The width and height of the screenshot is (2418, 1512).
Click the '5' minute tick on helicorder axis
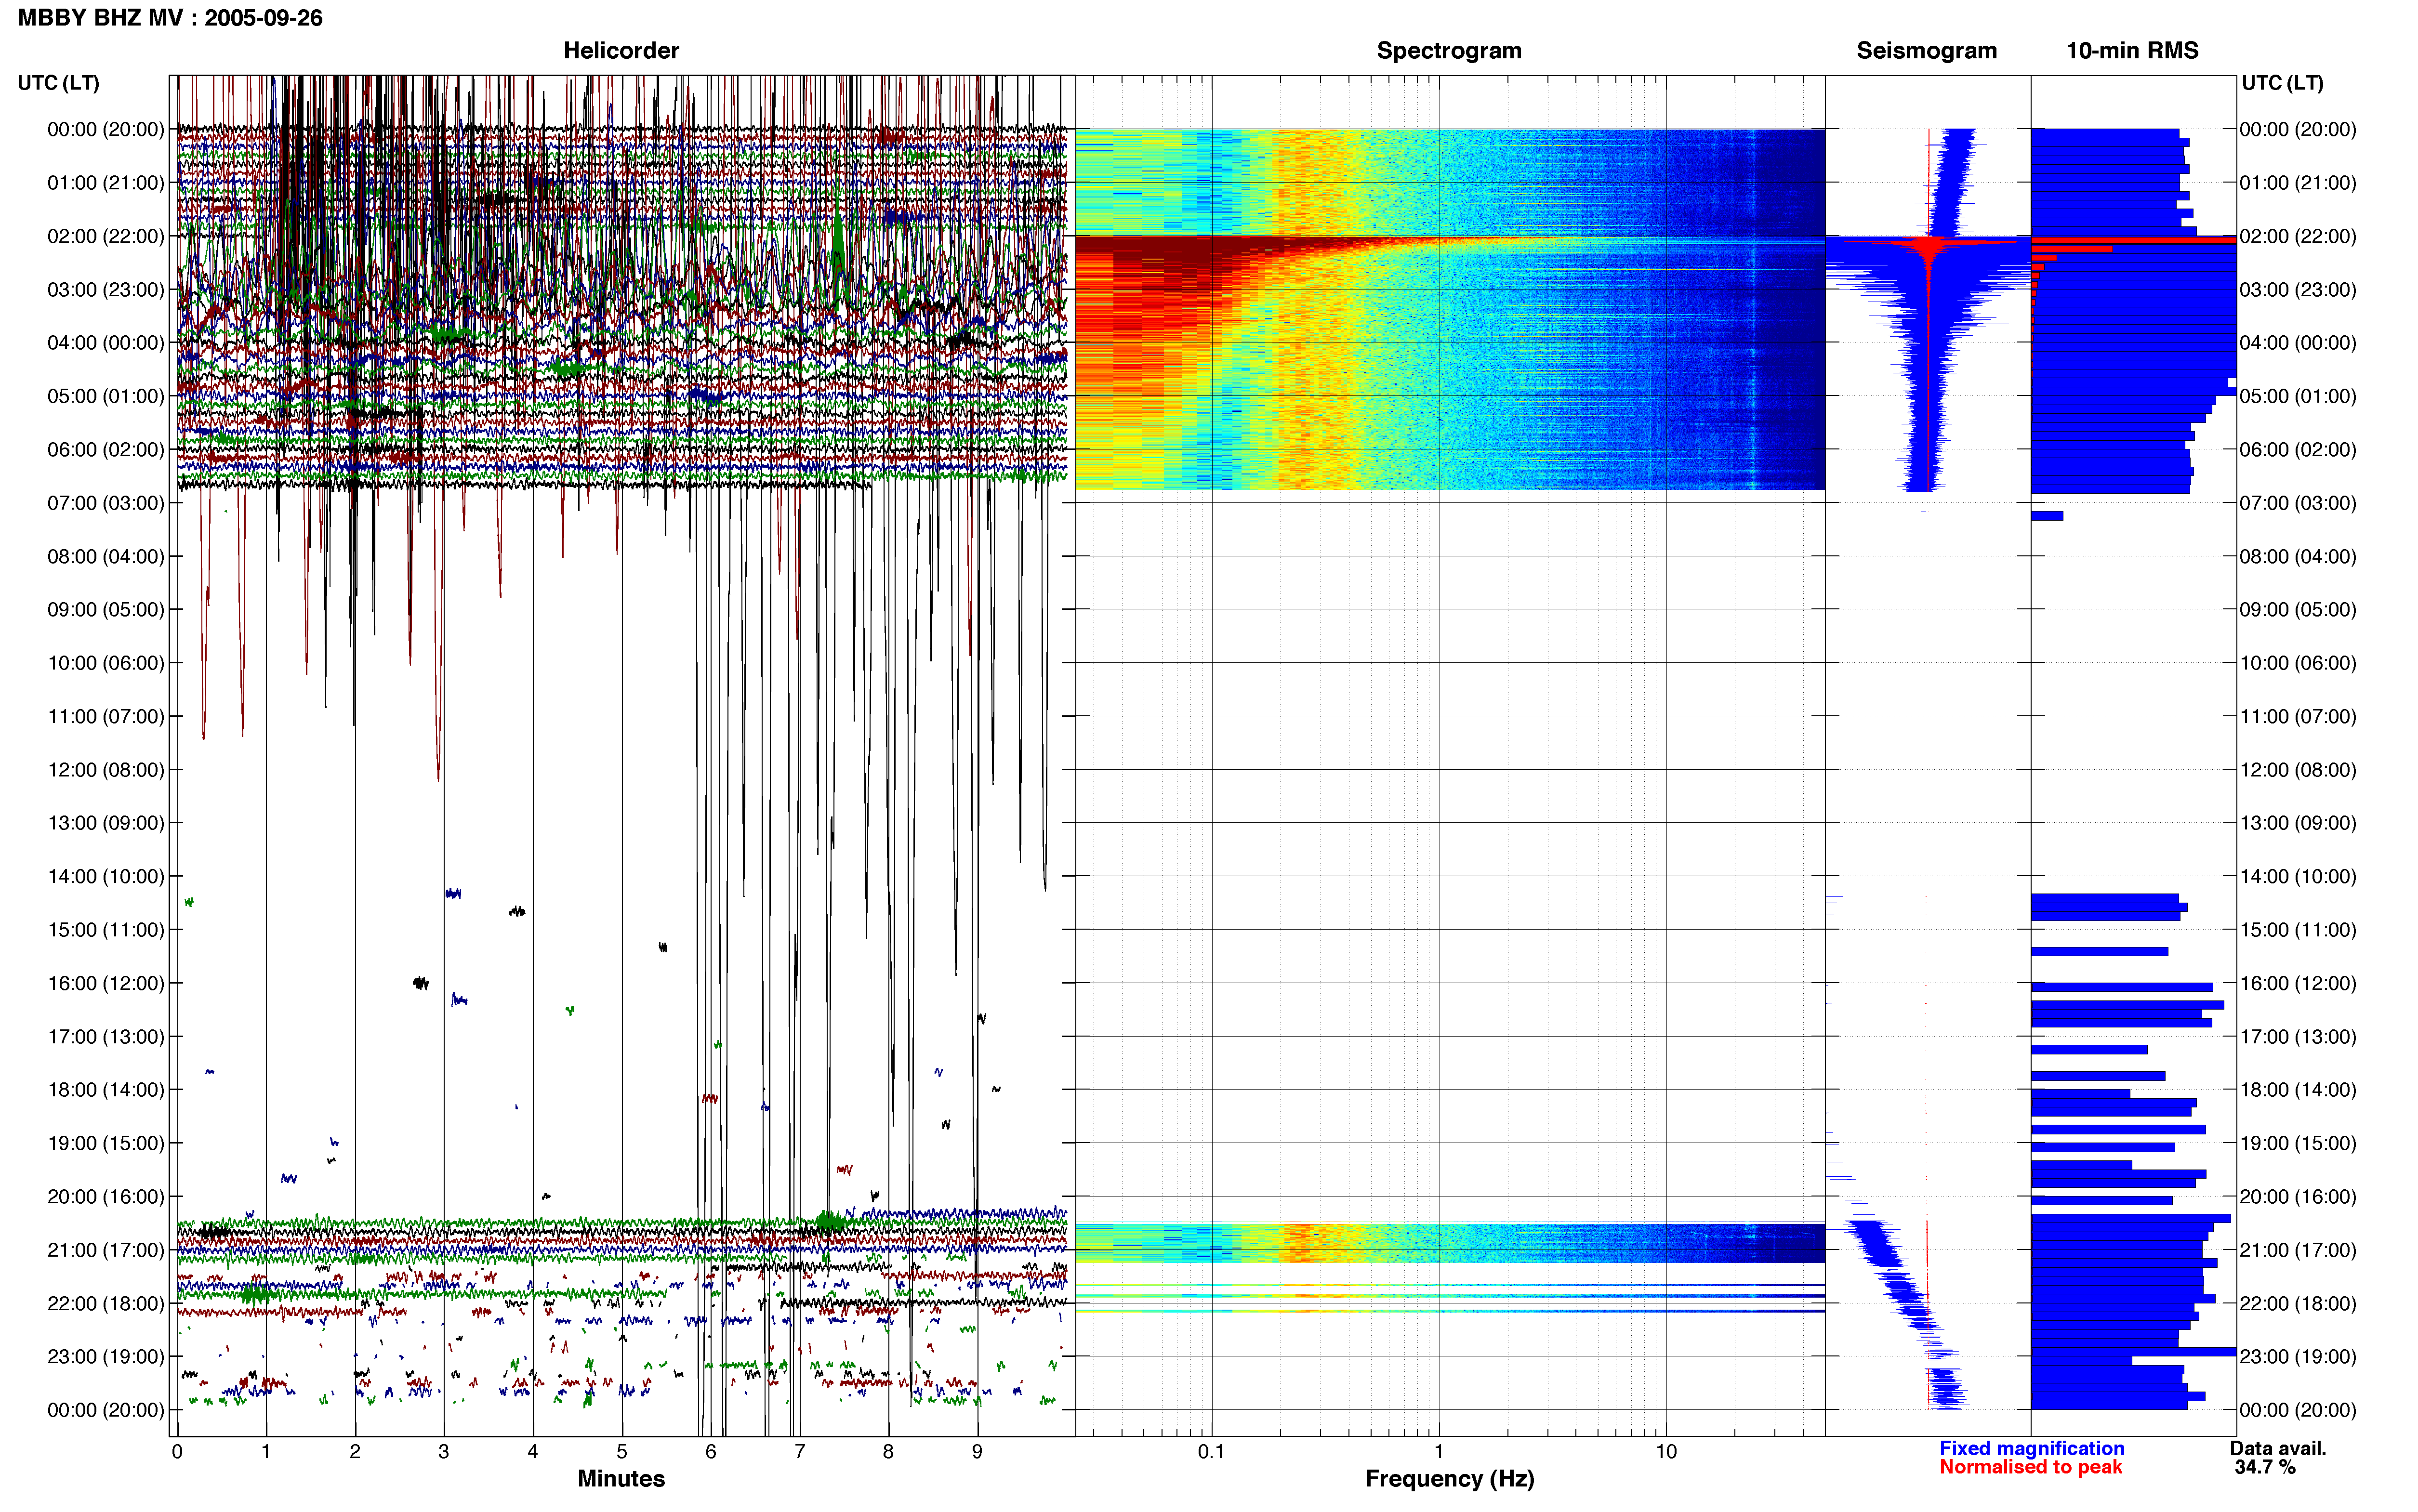(622, 1452)
